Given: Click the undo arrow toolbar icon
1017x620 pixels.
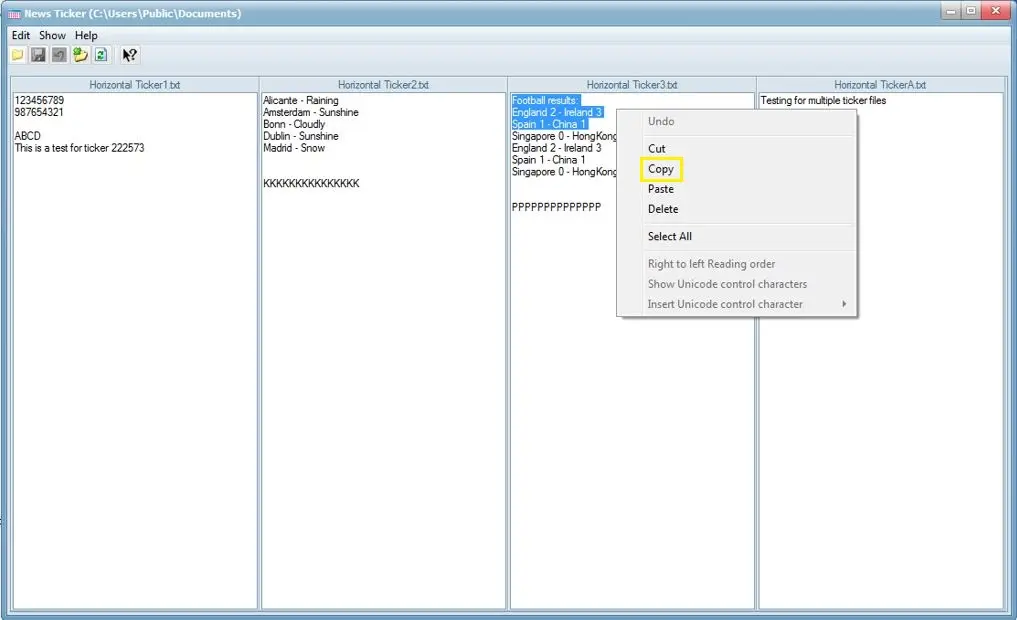Looking at the screenshot, I should click(x=59, y=55).
